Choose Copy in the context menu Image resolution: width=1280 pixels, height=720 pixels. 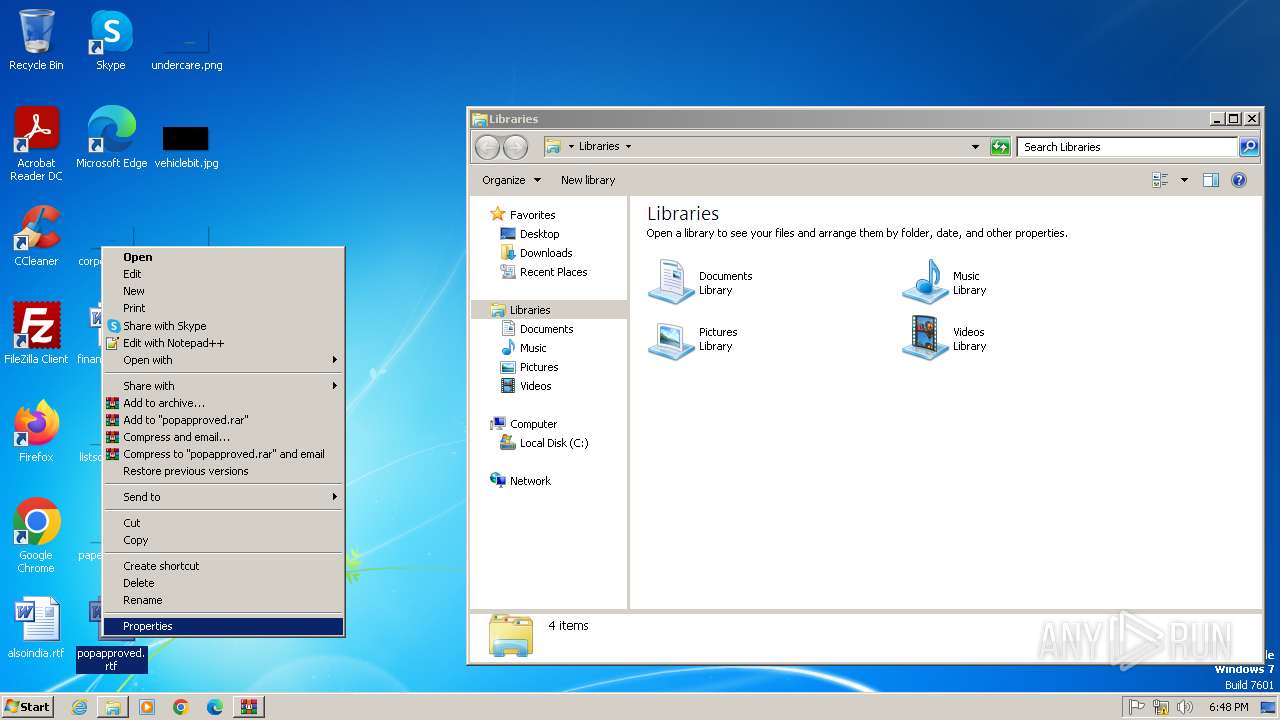click(224, 540)
